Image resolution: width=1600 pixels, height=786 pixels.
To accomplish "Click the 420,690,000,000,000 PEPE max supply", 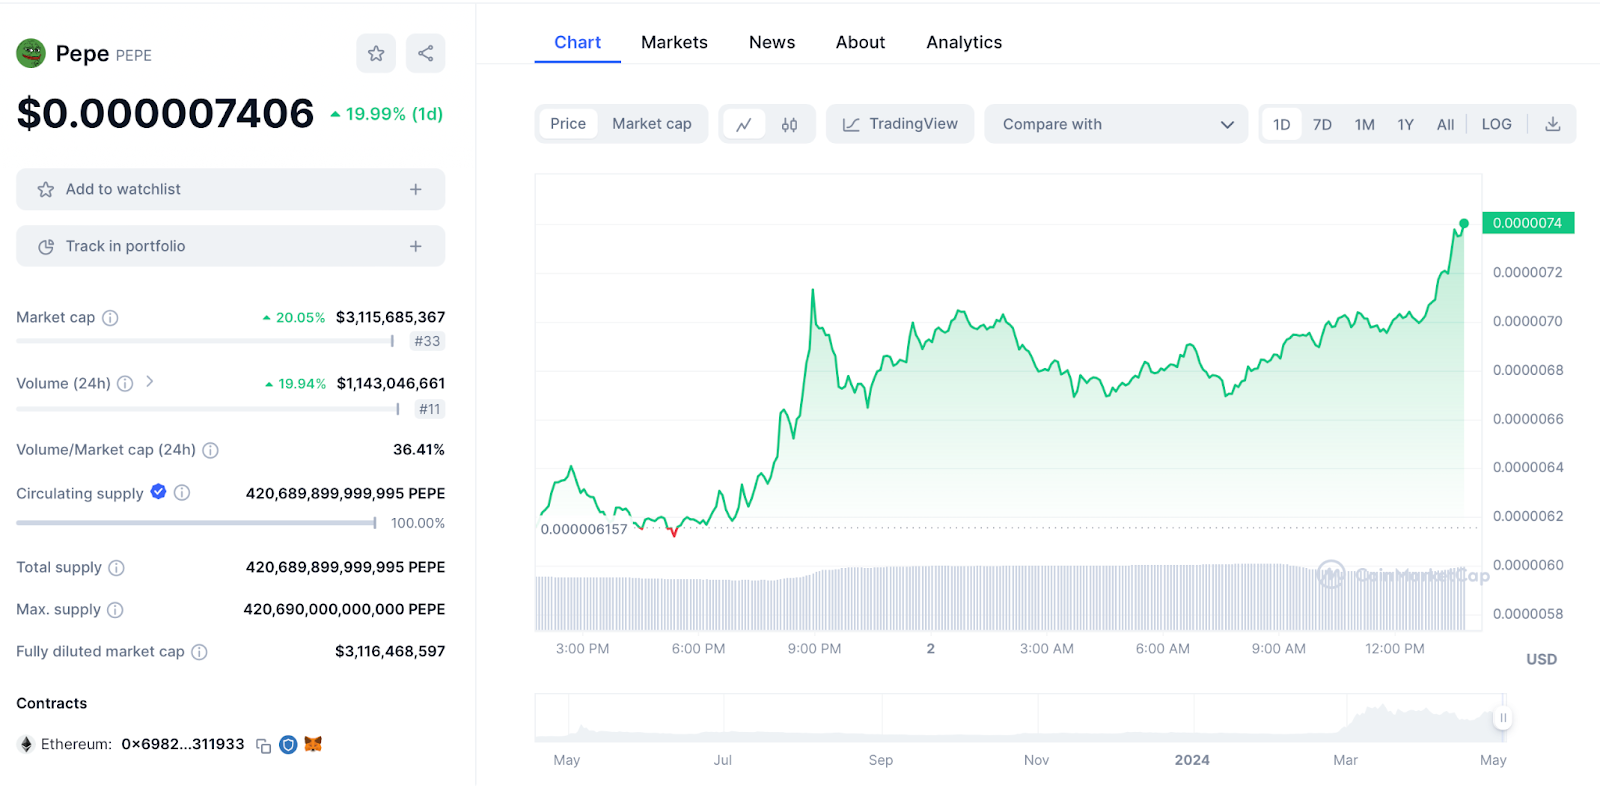I will pos(344,609).
